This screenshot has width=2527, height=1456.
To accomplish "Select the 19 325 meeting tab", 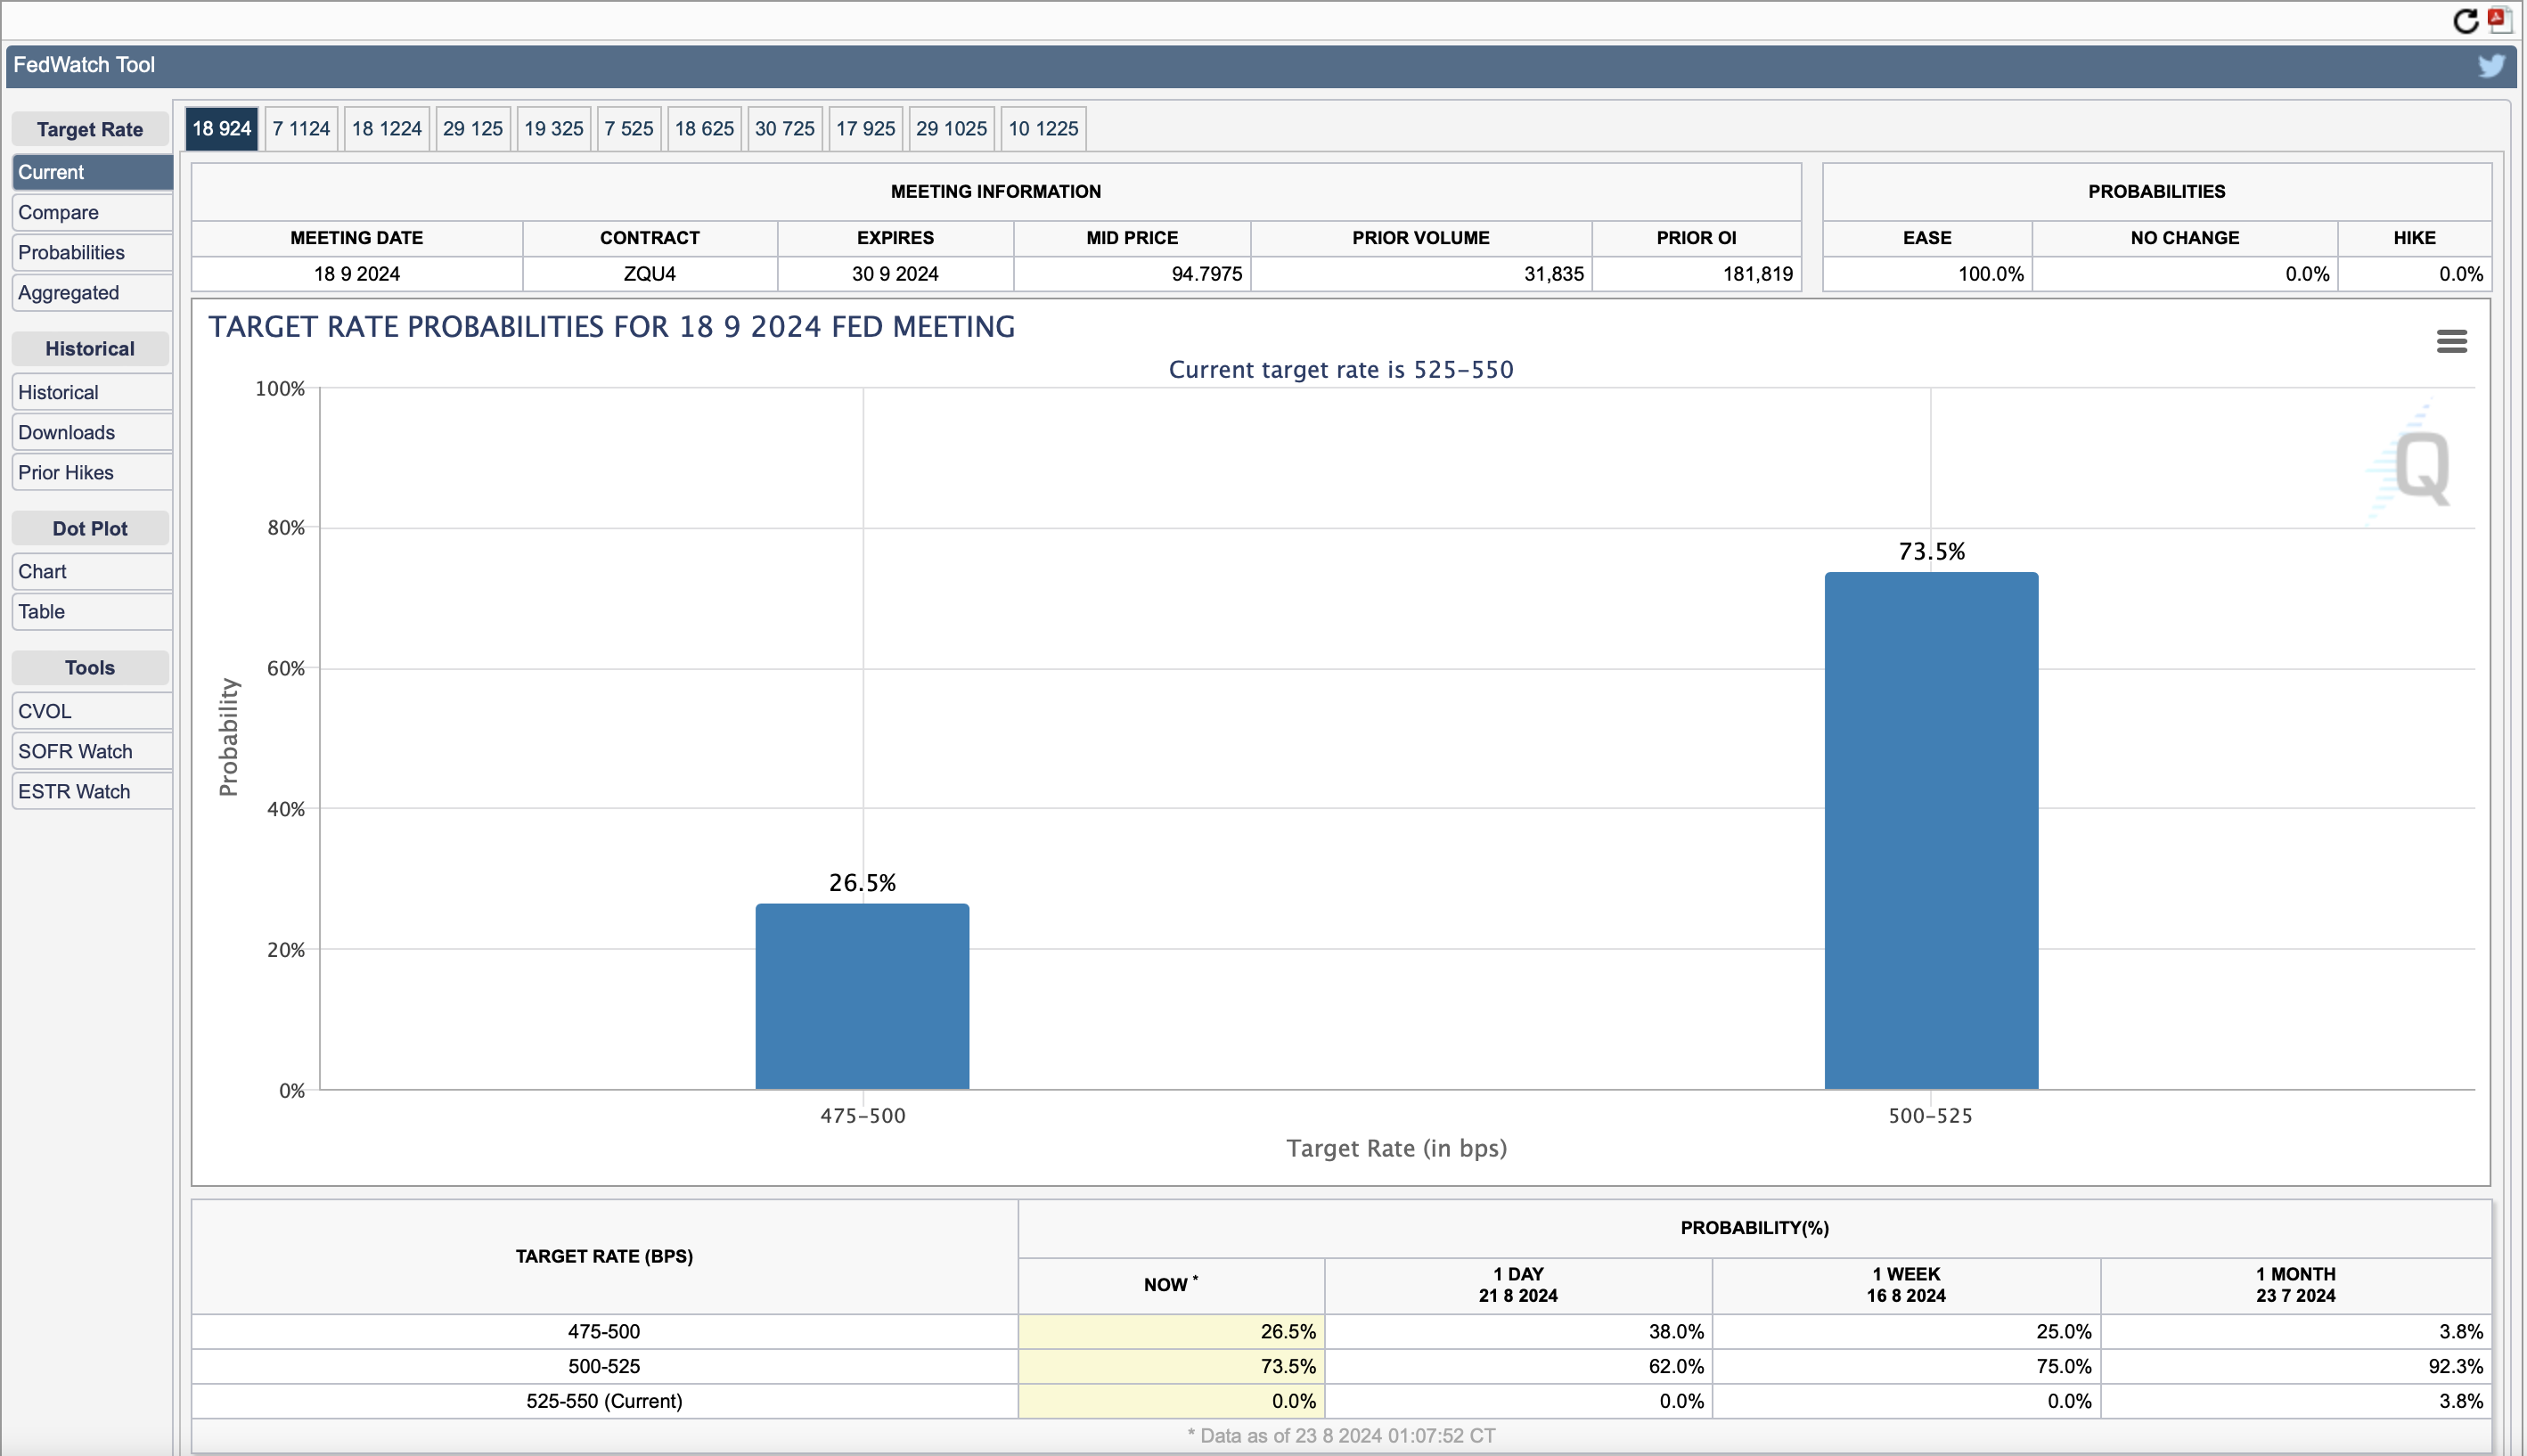I will click(554, 129).
